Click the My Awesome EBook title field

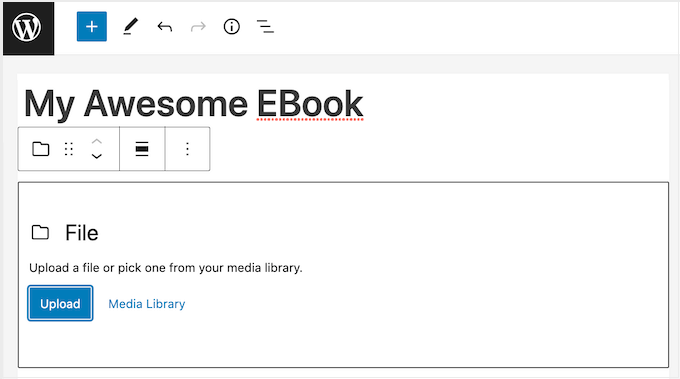coord(193,104)
